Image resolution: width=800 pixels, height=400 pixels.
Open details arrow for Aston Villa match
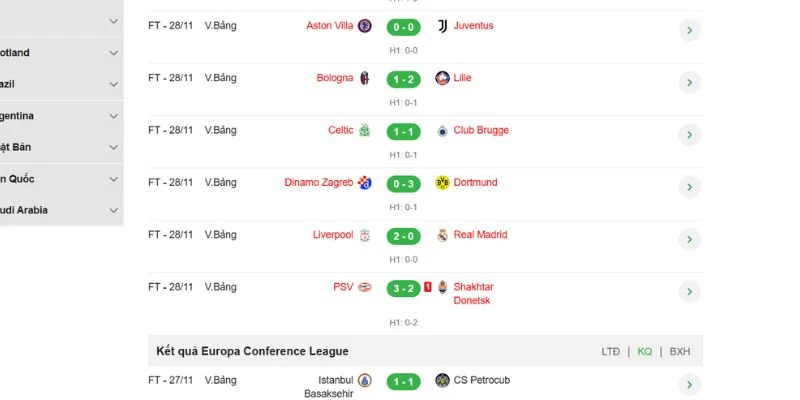coord(688,30)
